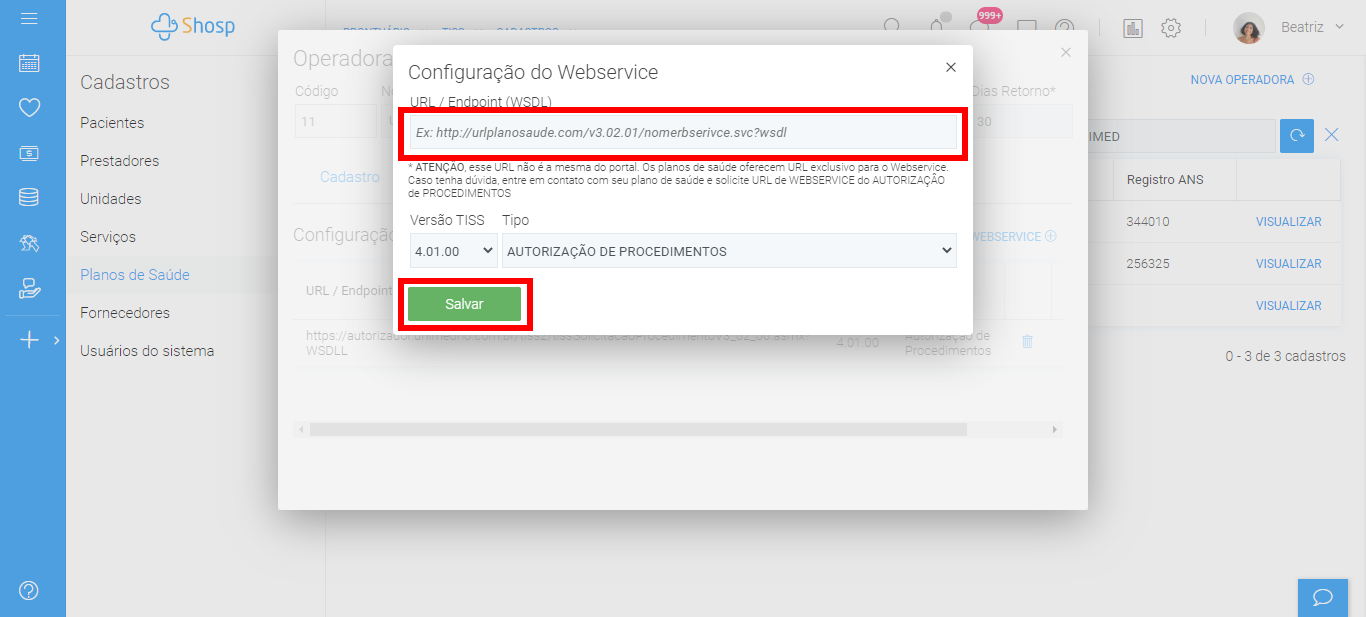This screenshot has width=1366, height=617.
Task: Click the help question mark icon
Action: coord(29,590)
